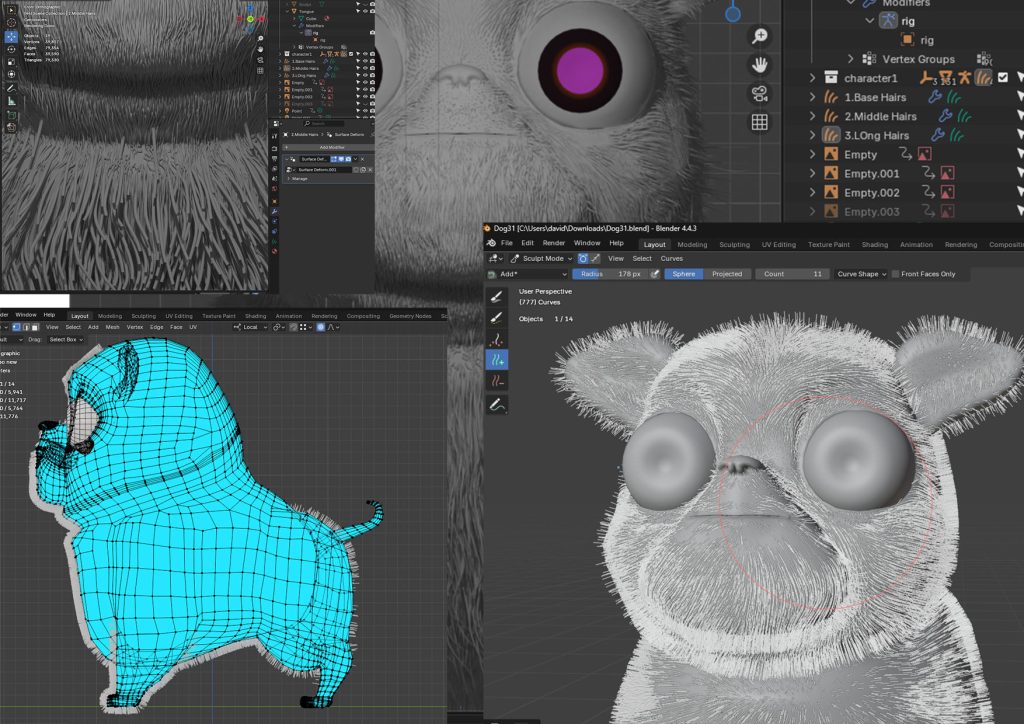
Task: Open the Add* brush selector dropdown
Action: pyautogui.click(x=526, y=274)
